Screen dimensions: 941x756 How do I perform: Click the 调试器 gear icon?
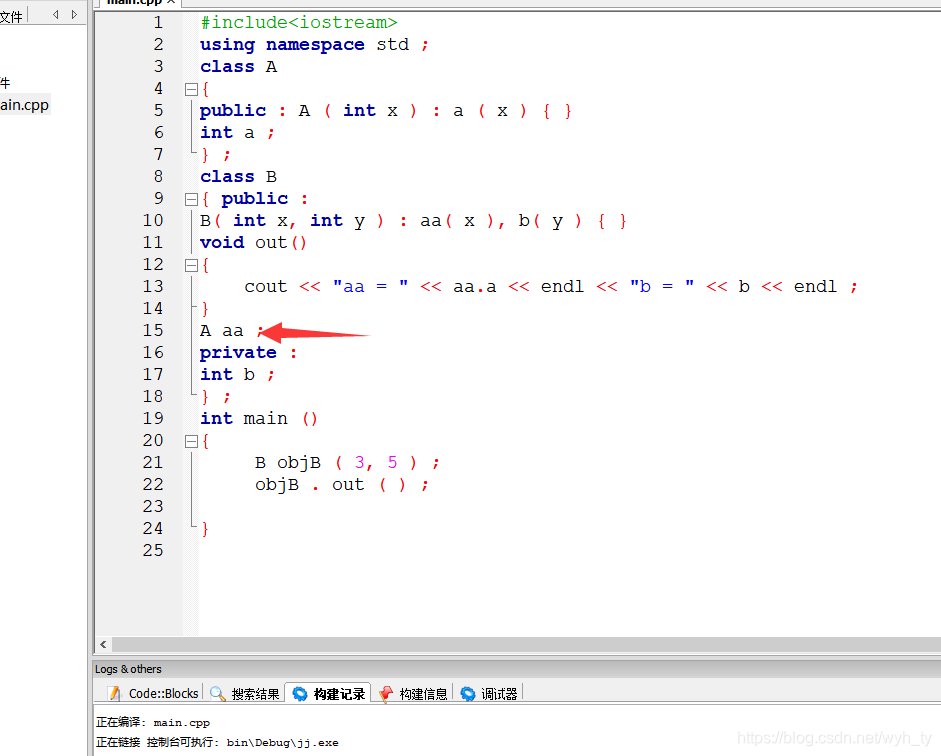467,694
